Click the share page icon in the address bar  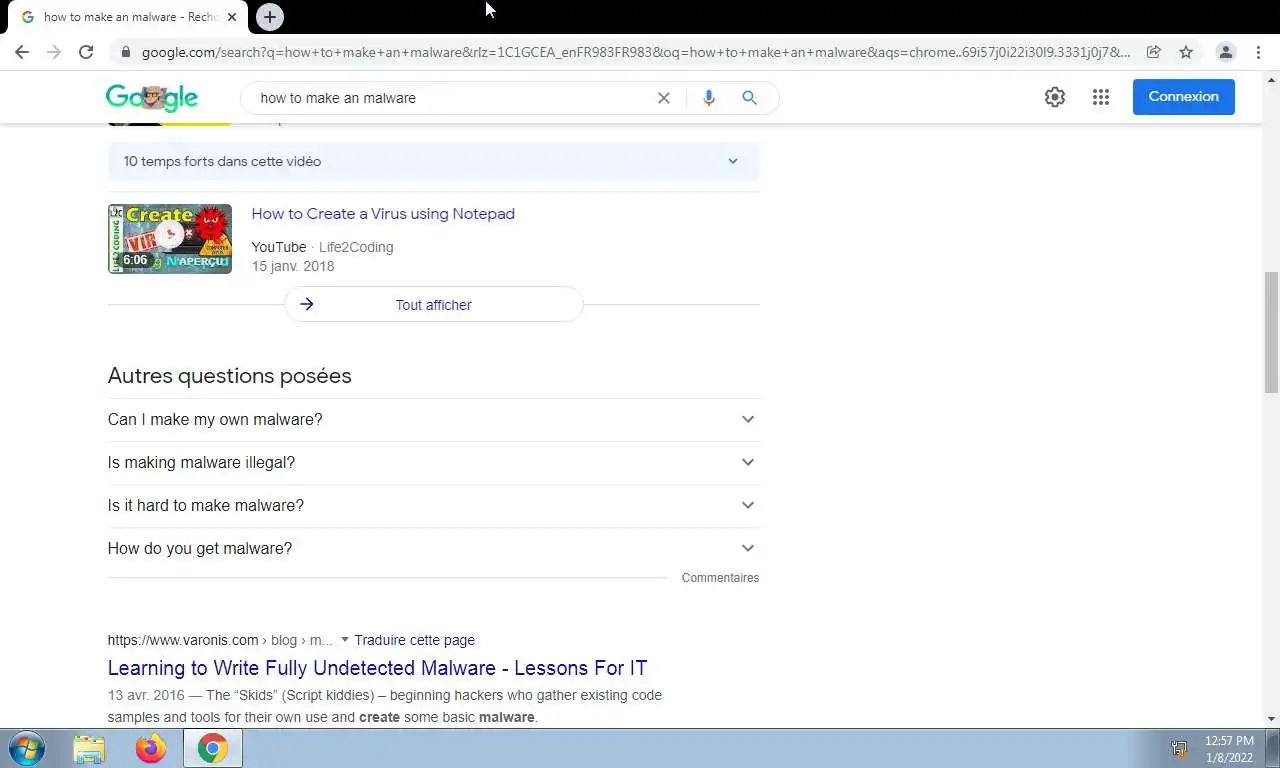pos(1153,52)
